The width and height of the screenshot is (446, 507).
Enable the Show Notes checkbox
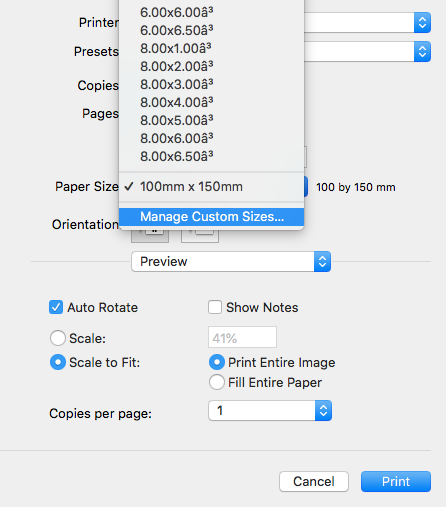coord(215,307)
